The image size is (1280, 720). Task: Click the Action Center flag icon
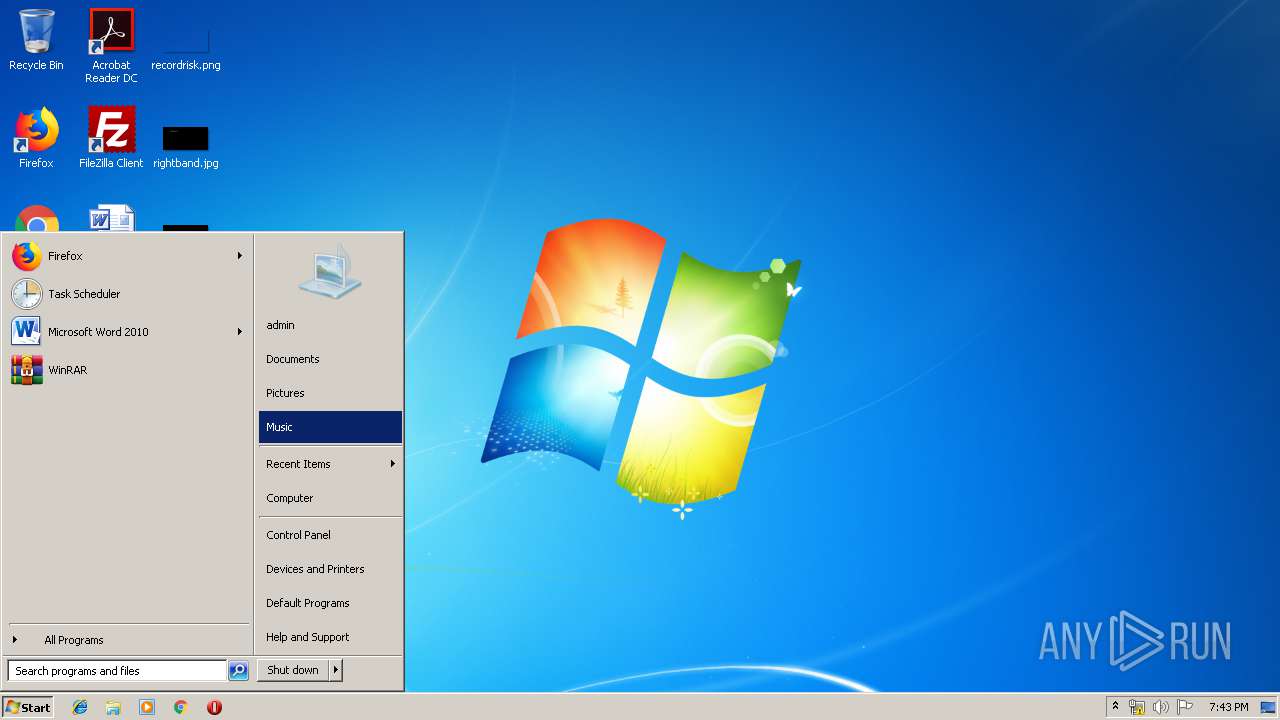click(x=1185, y=707)
